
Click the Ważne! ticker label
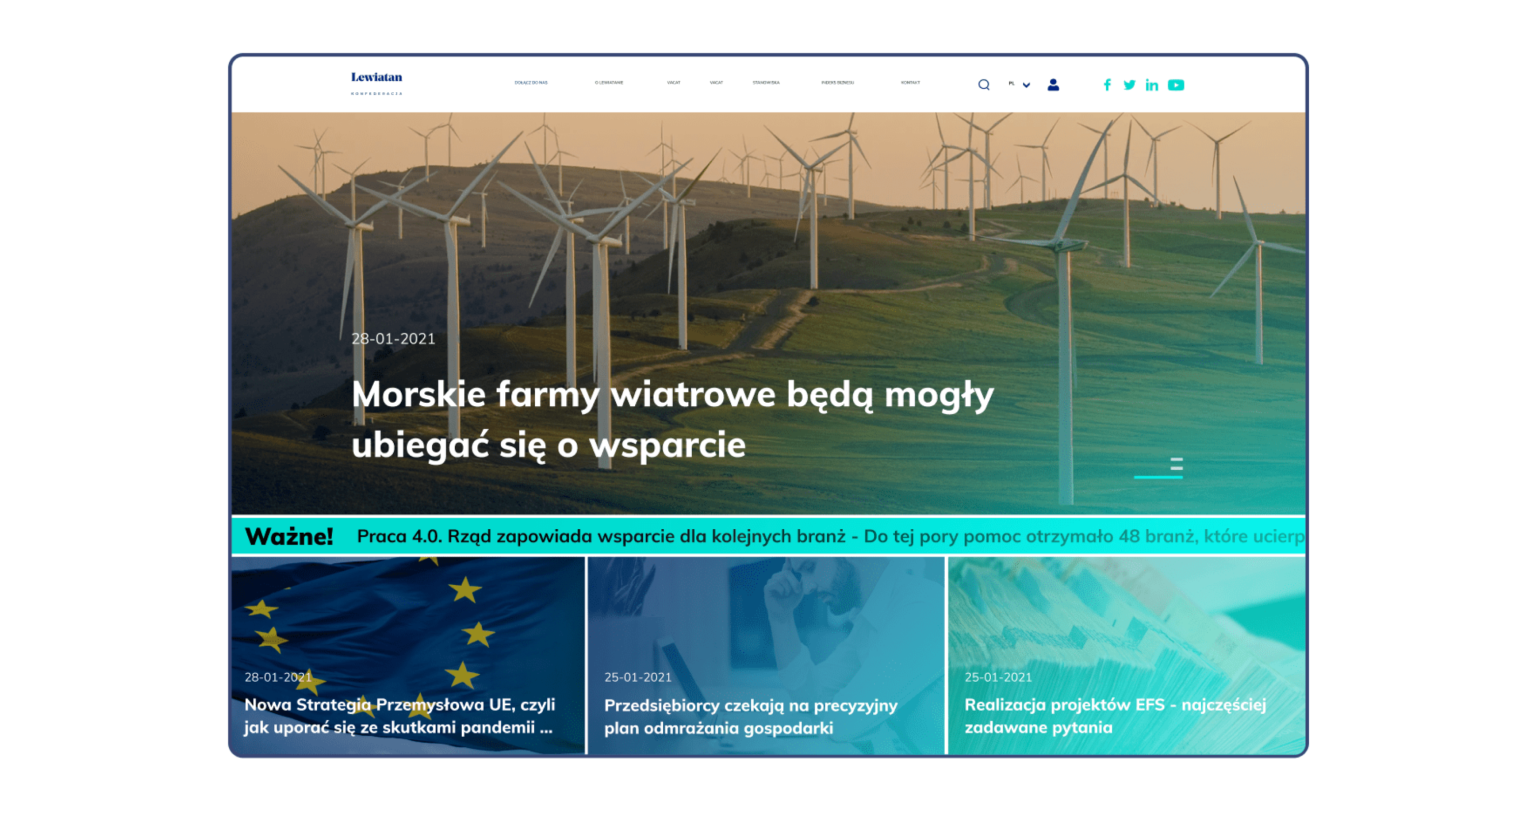289,536
